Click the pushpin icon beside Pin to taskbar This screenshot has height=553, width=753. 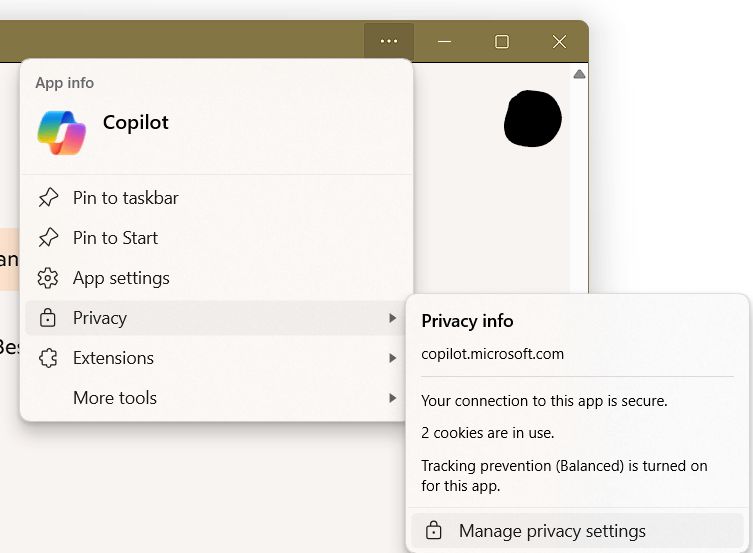click(48, 198)
